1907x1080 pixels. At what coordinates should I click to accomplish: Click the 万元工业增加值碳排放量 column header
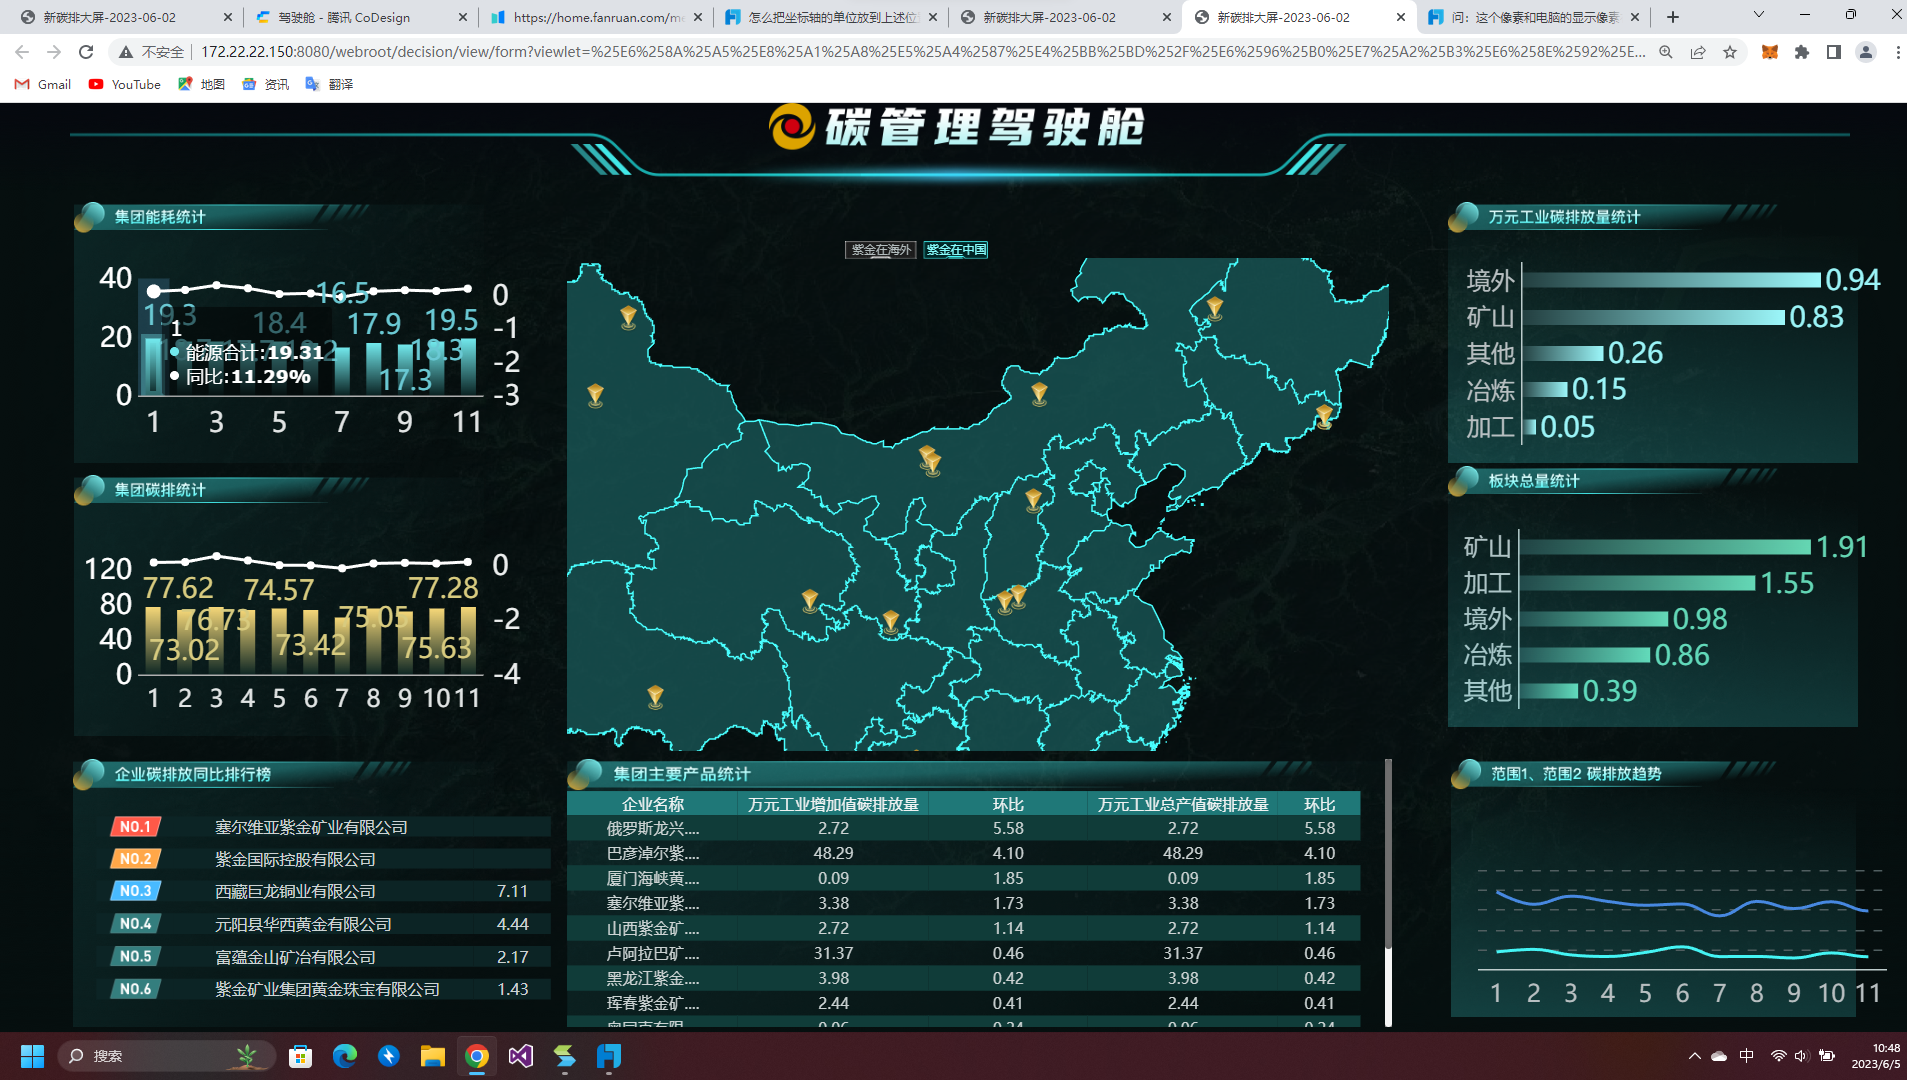(833, 804)
